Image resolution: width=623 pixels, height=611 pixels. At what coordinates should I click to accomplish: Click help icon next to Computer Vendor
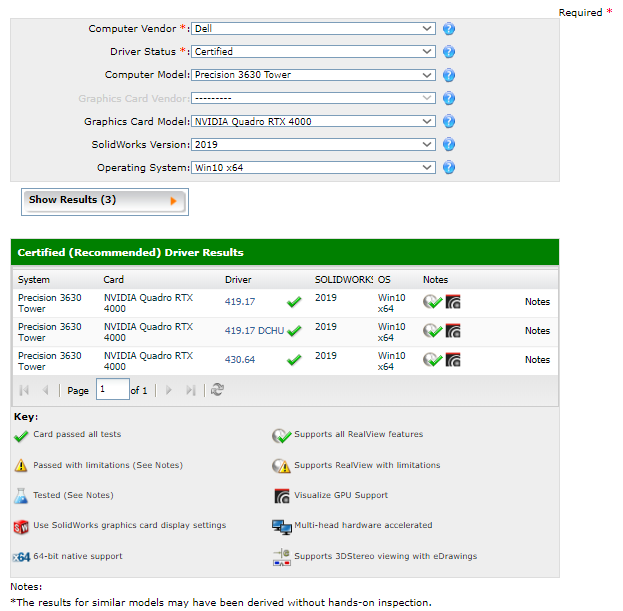pyautogui.click(x=449, y=29)
